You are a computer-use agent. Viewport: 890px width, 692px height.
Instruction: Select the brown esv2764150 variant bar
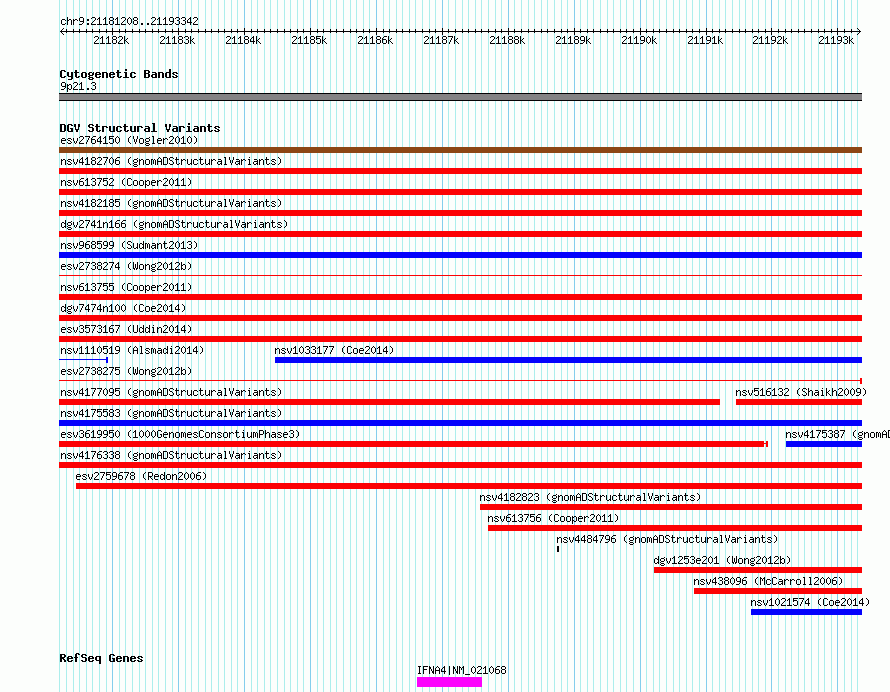click(460, 150)
